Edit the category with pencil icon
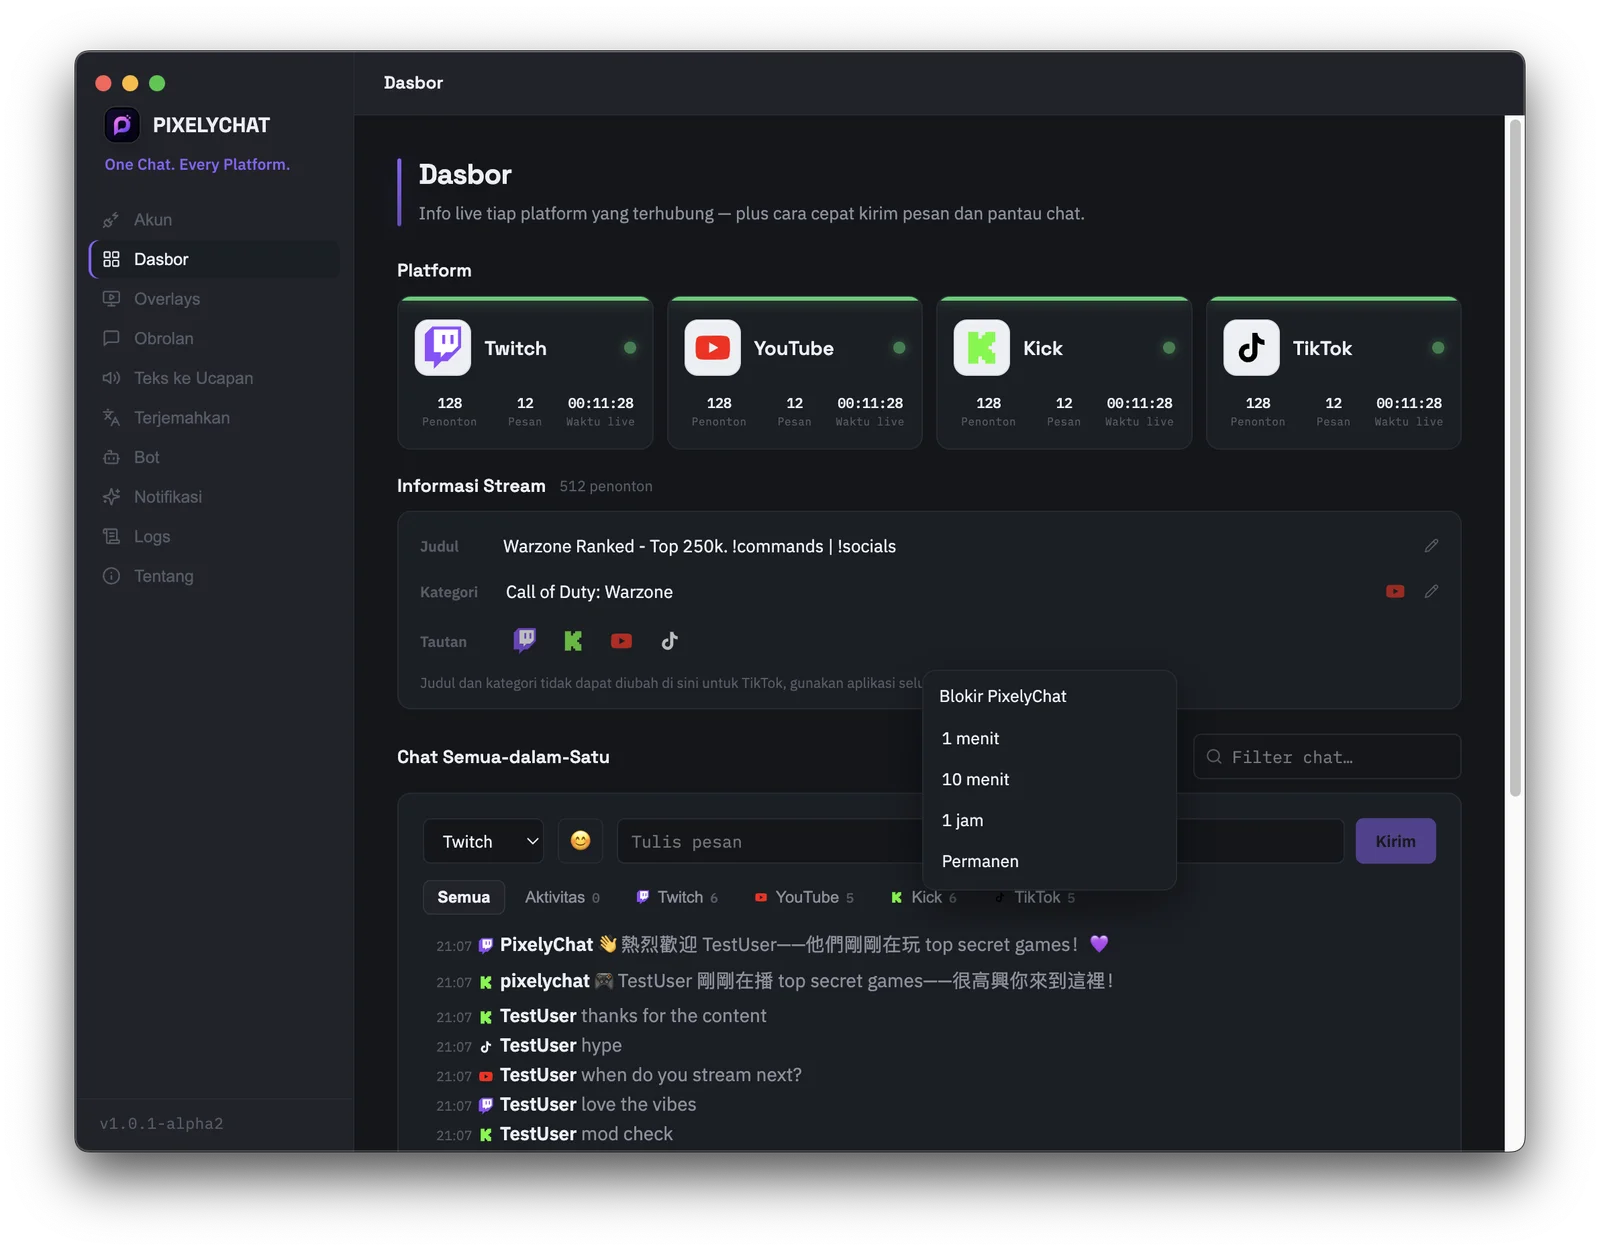Screen dimensions: 1600x1251 pyautogui.click(x=1431, y=592)
